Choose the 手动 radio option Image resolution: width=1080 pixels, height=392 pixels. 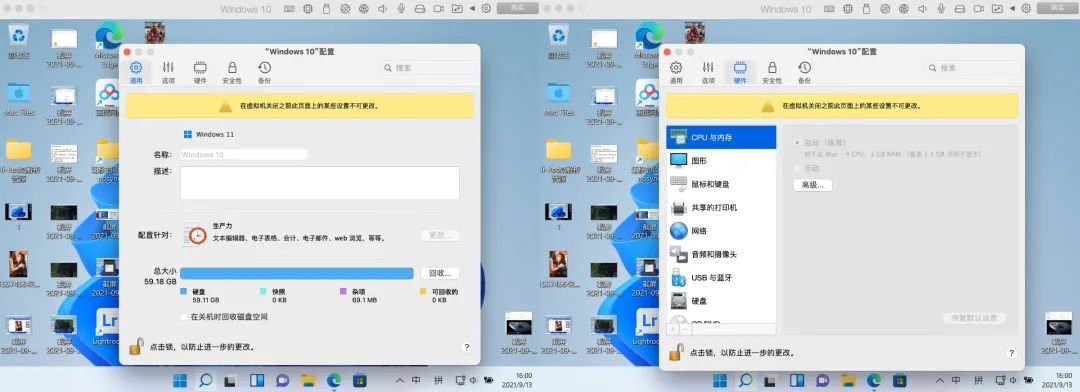798,168
